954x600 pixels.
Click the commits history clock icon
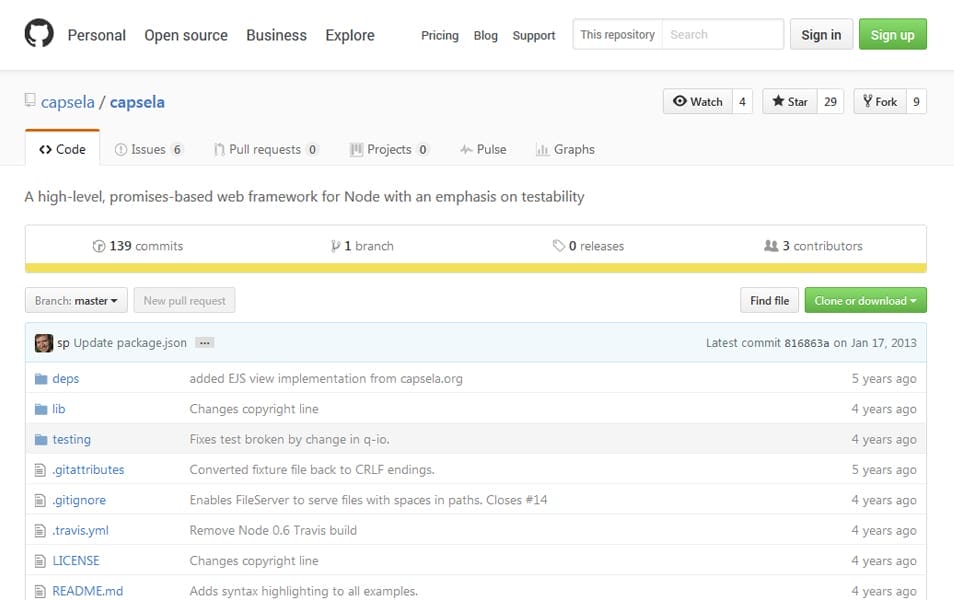point(99,246)
